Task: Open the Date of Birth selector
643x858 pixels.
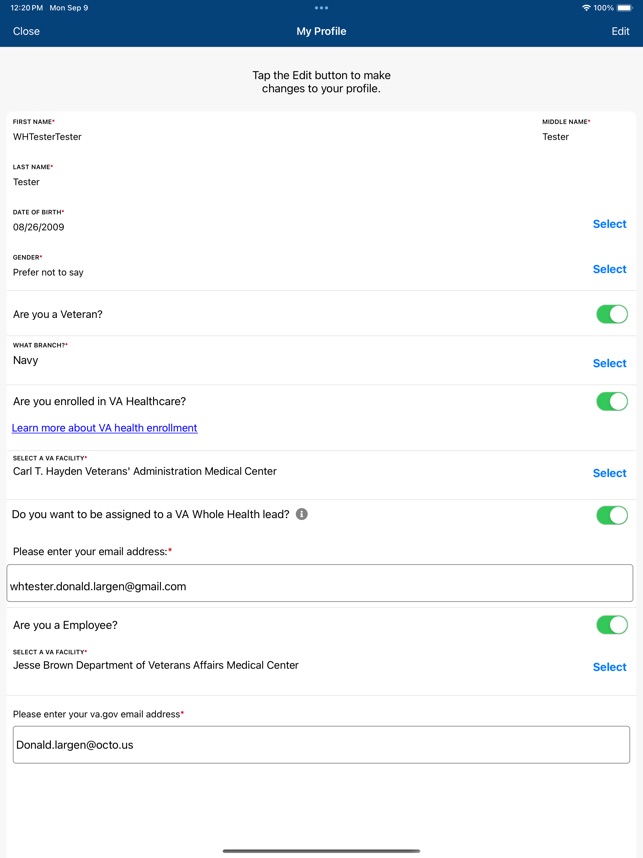Action: pos(609,224)
